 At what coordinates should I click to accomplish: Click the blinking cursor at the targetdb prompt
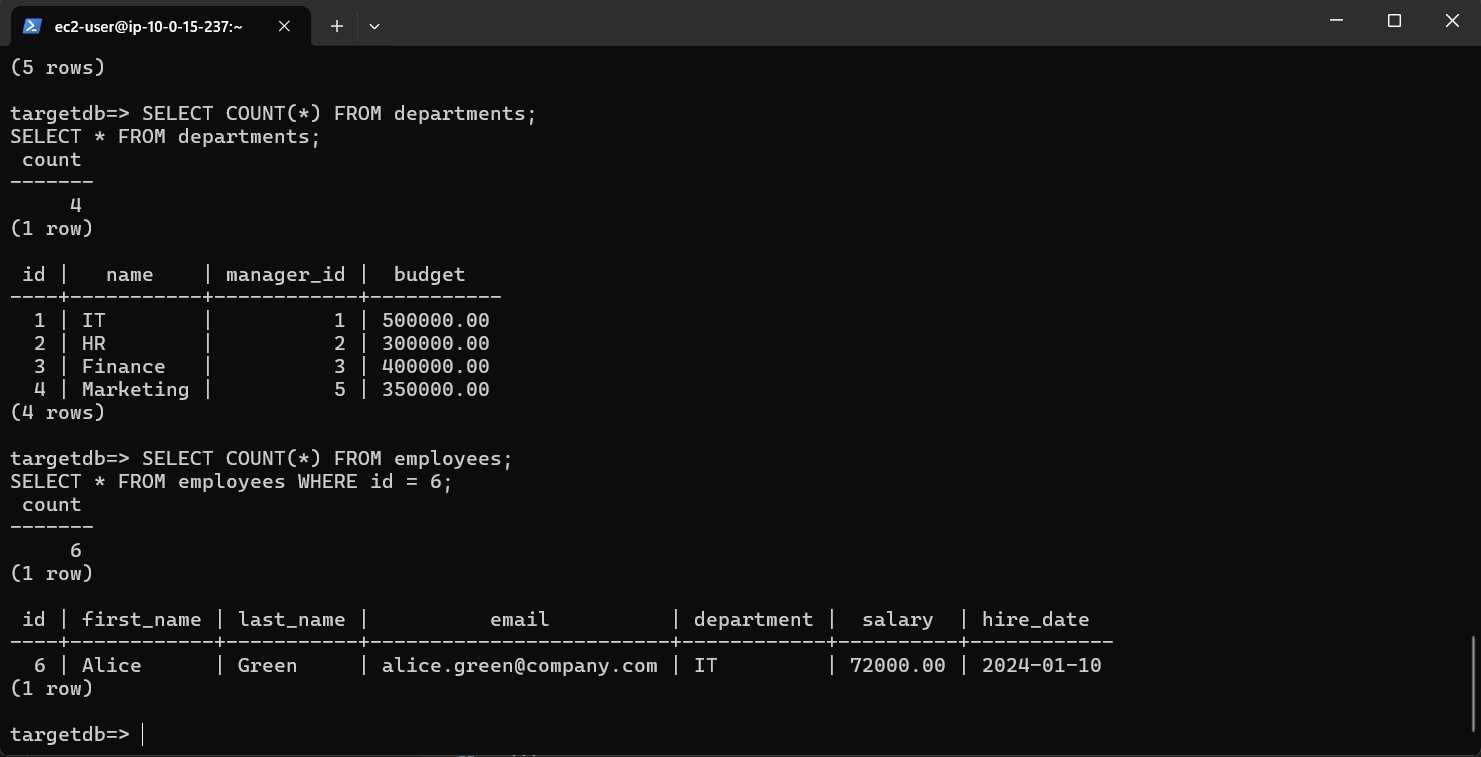[140, 733]
